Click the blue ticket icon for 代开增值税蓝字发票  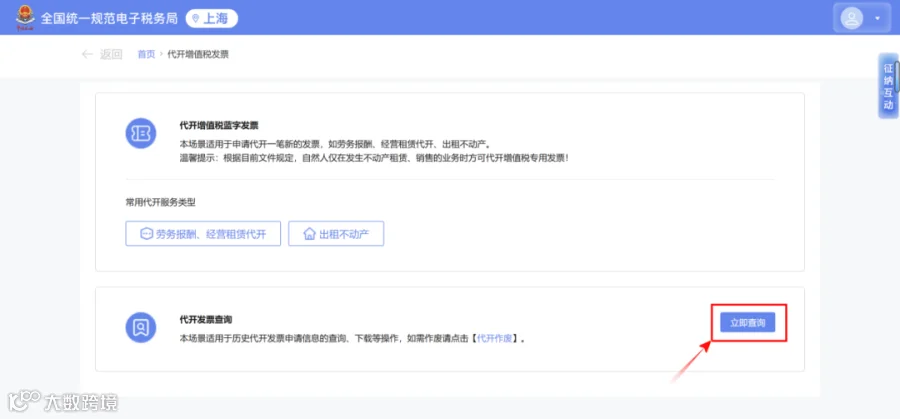click(x=141, y=133)
